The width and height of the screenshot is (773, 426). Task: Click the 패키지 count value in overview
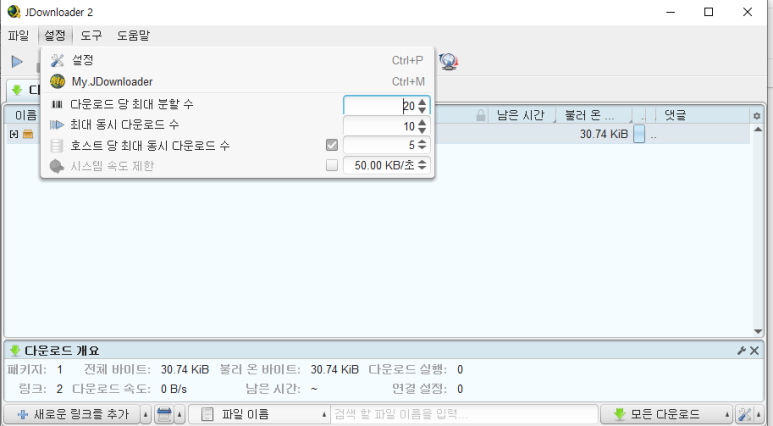click(x=60, y=369)
